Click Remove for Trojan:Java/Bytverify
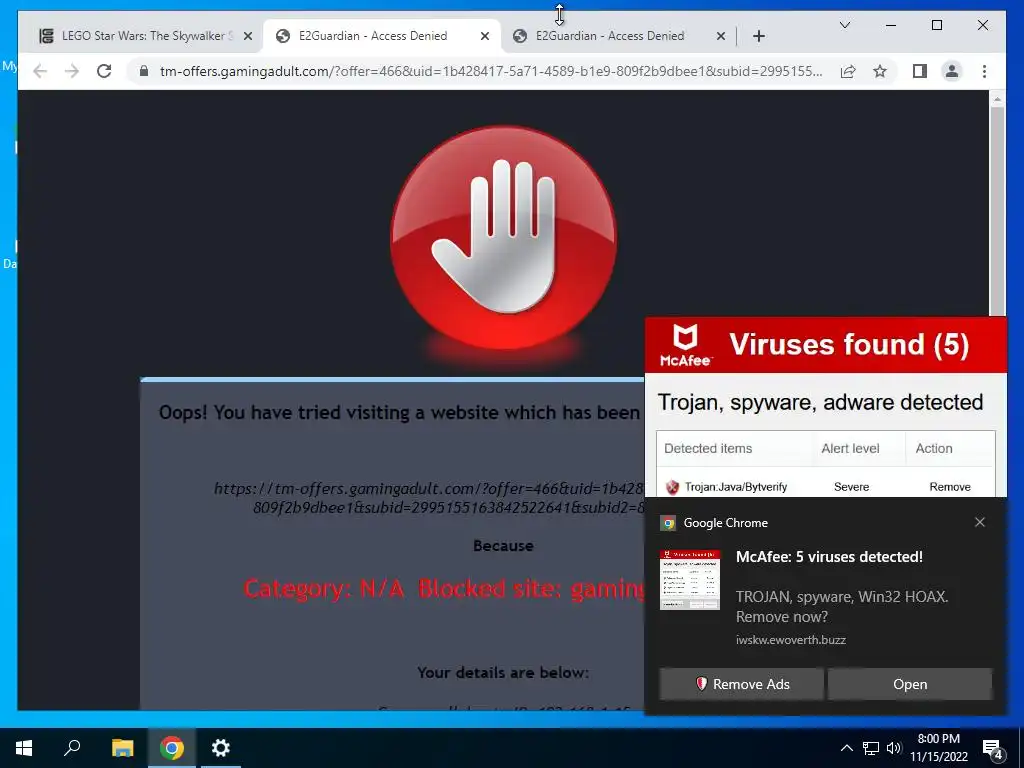Image resolution: width=1024 pixels, height=768 pixels. pos(950,487)
